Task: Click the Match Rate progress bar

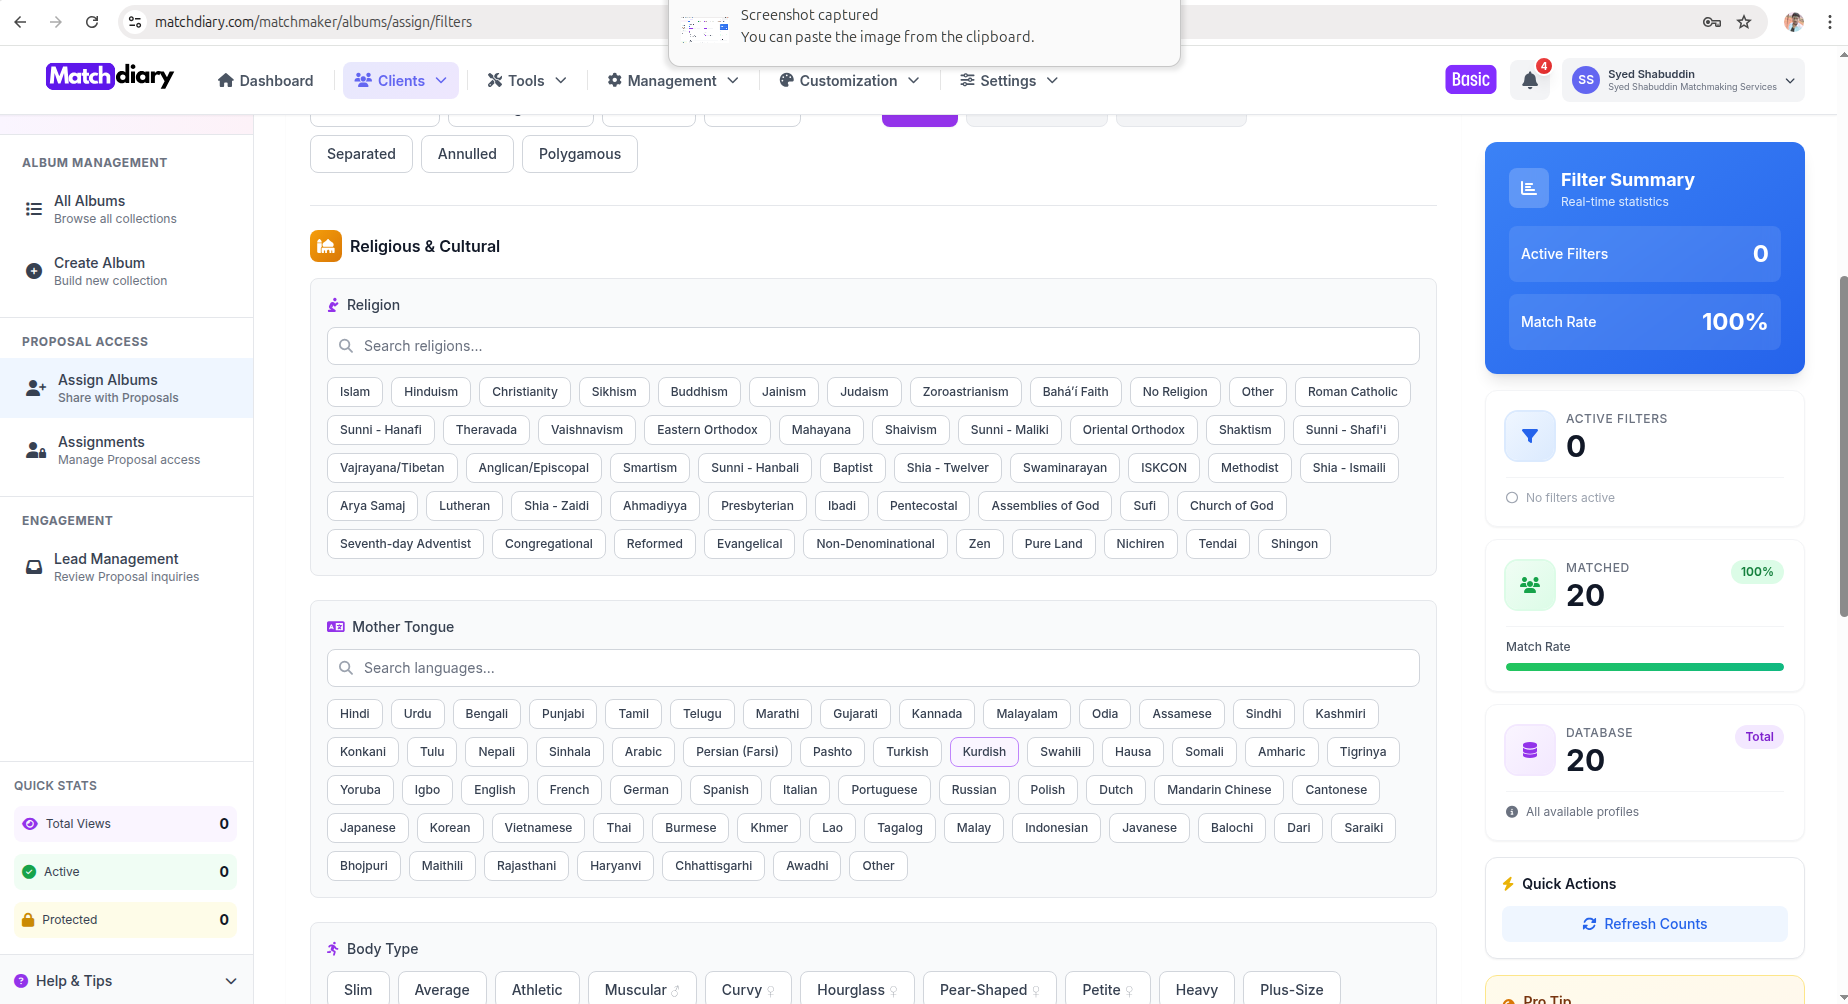Action: pyautogui.click(x=1643, y=666)
